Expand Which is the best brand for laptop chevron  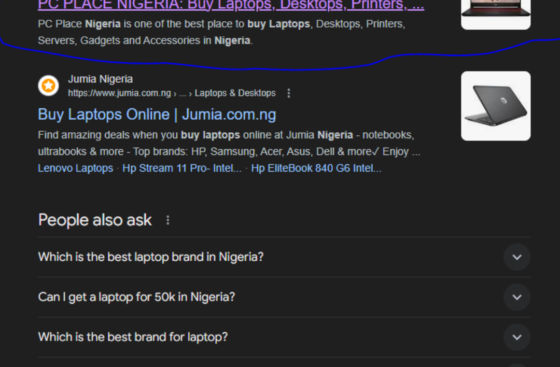517,337
